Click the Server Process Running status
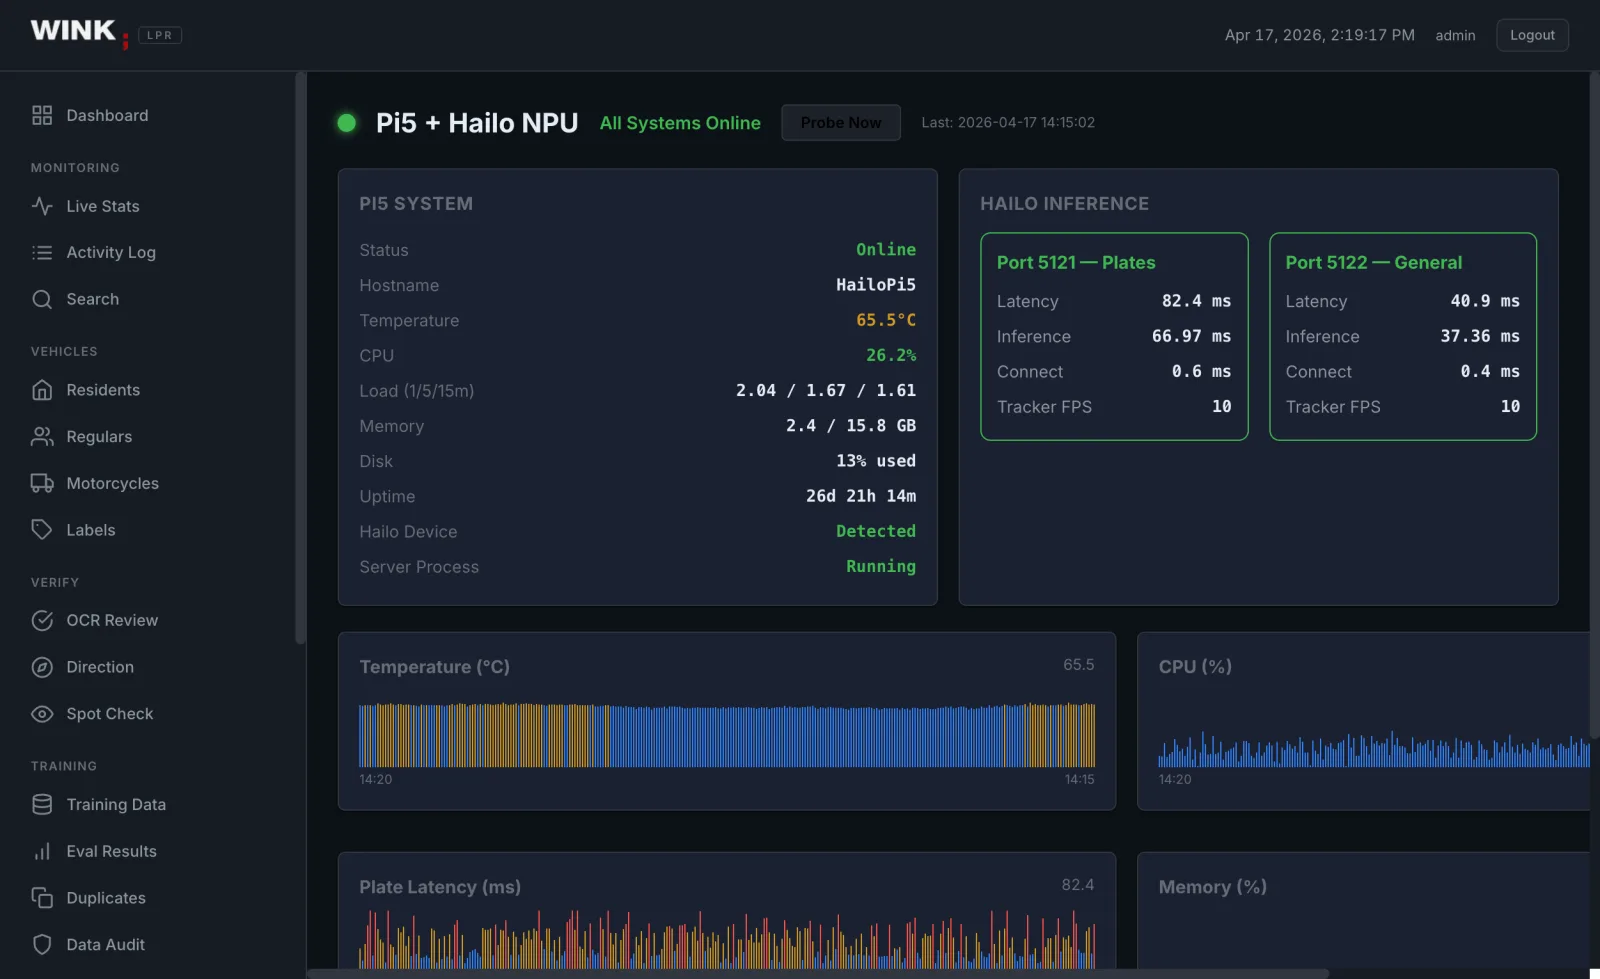Viewport: 1600px width, 979px height. [x=881, y=566]
